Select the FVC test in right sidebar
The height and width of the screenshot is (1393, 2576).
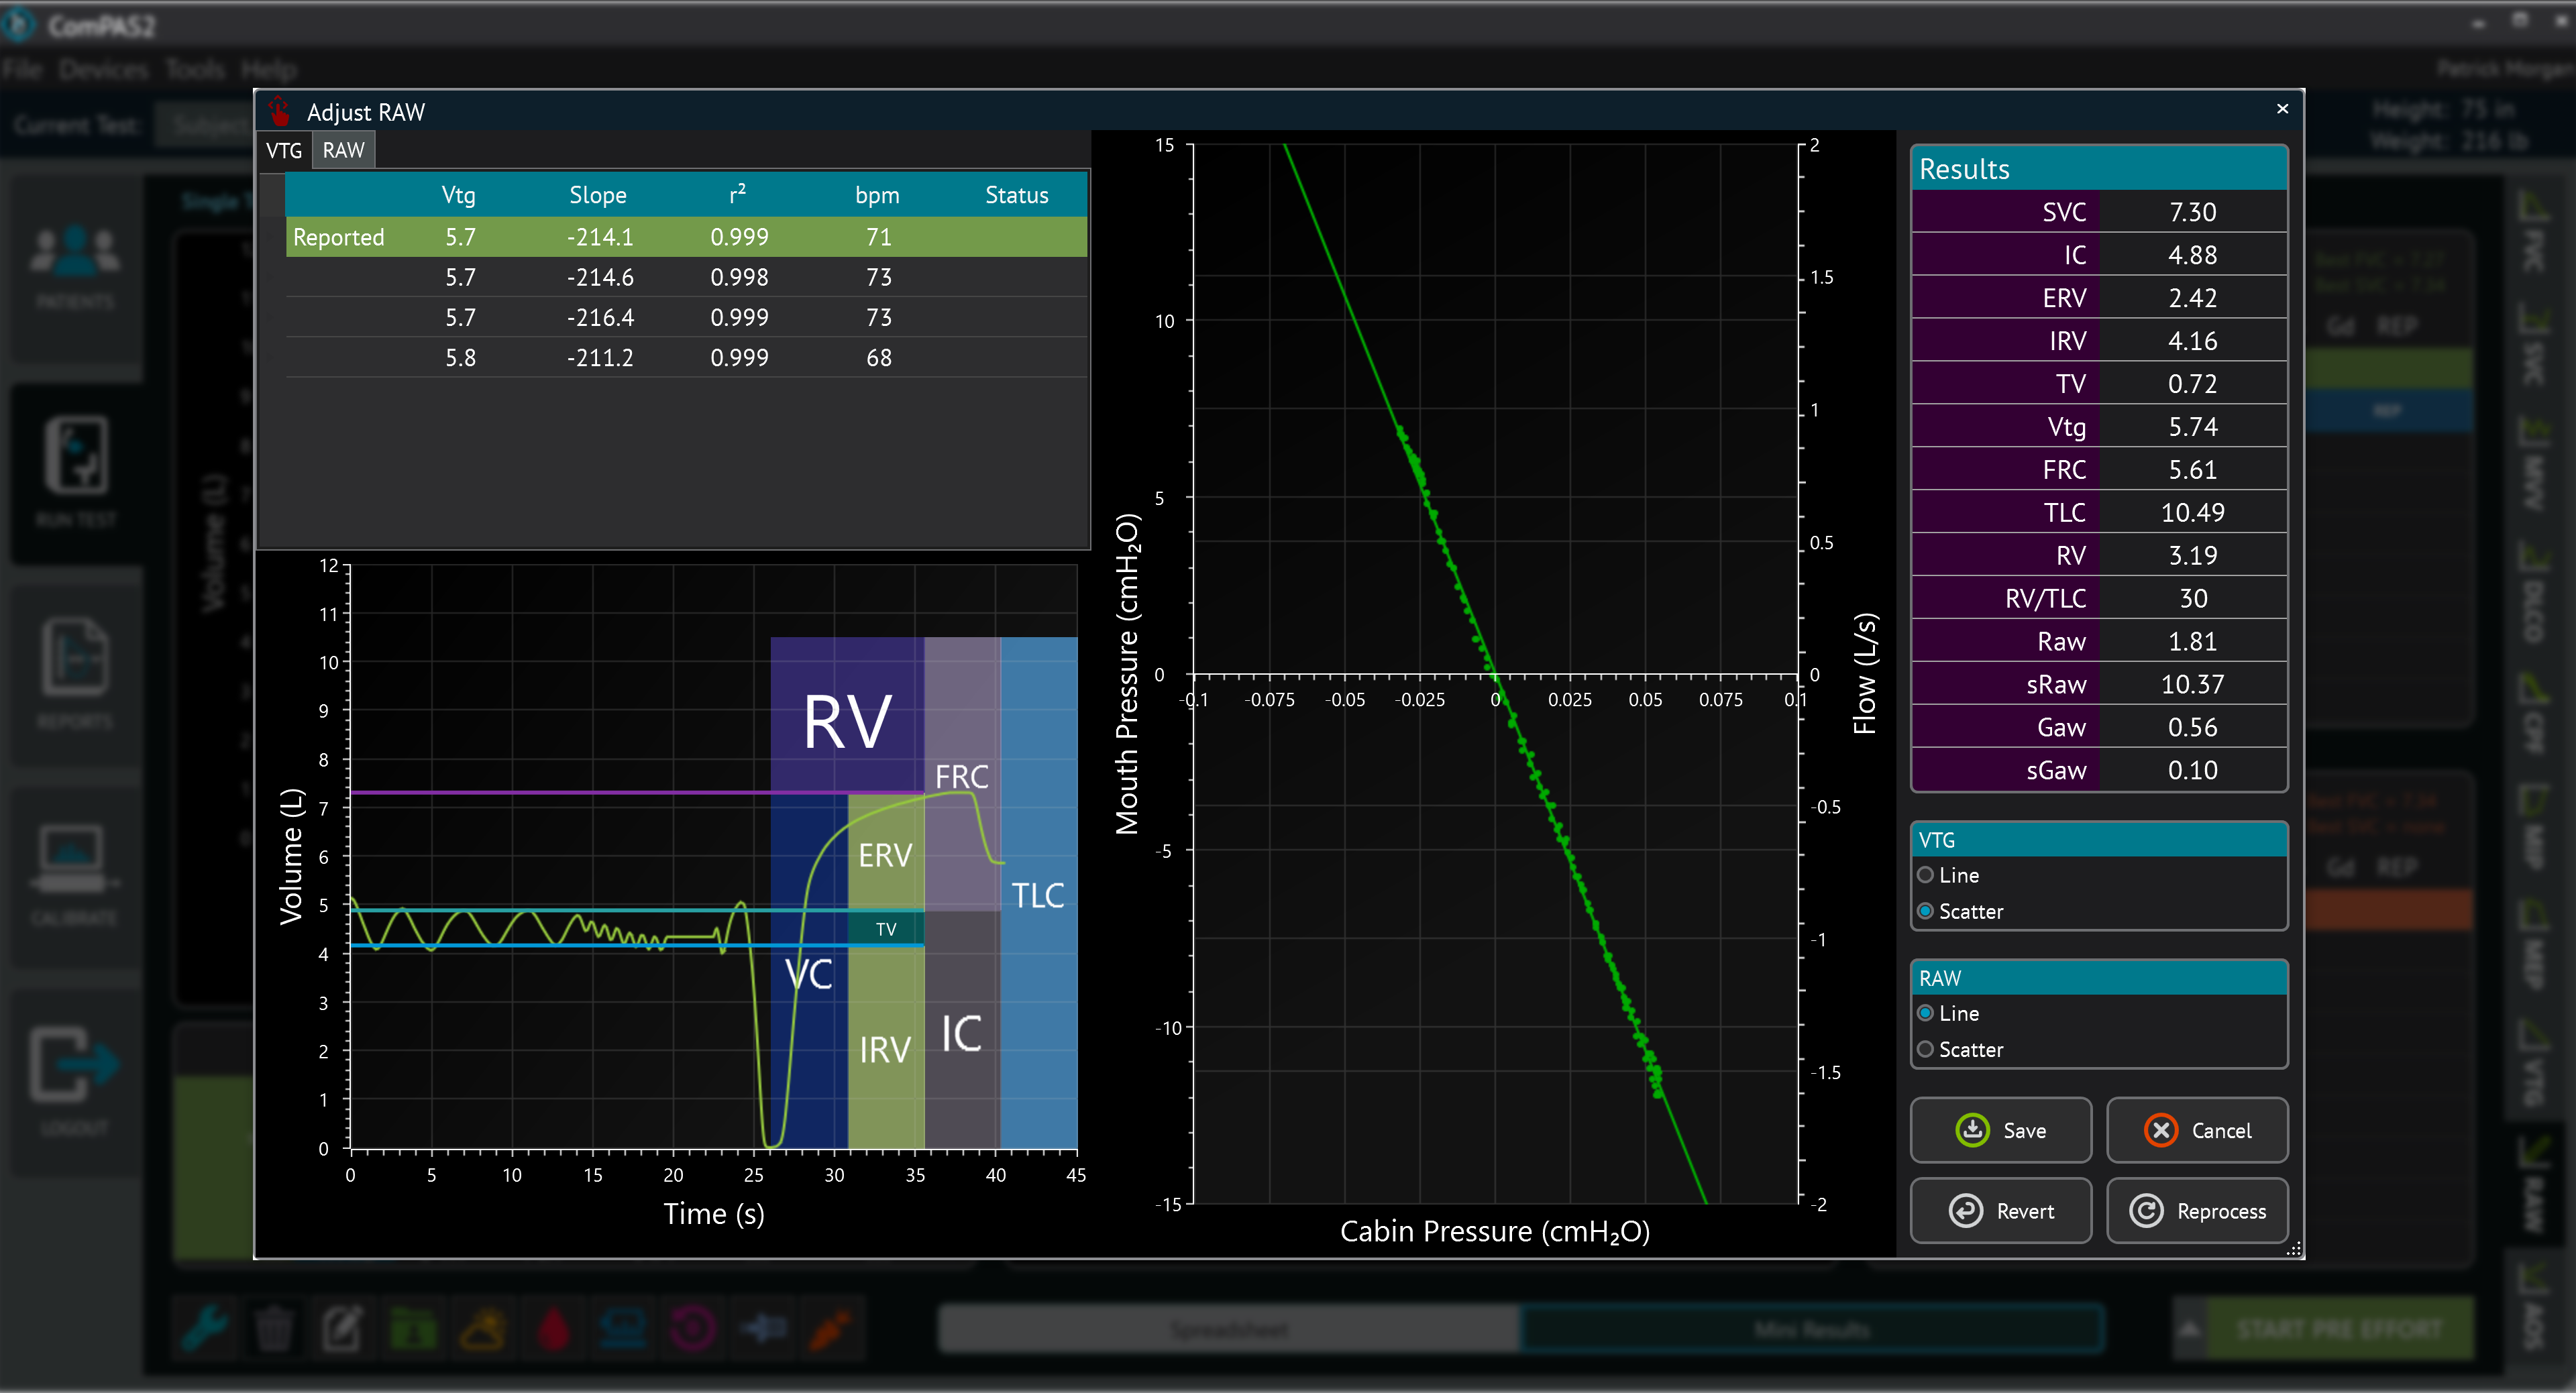click(2534, 232)
